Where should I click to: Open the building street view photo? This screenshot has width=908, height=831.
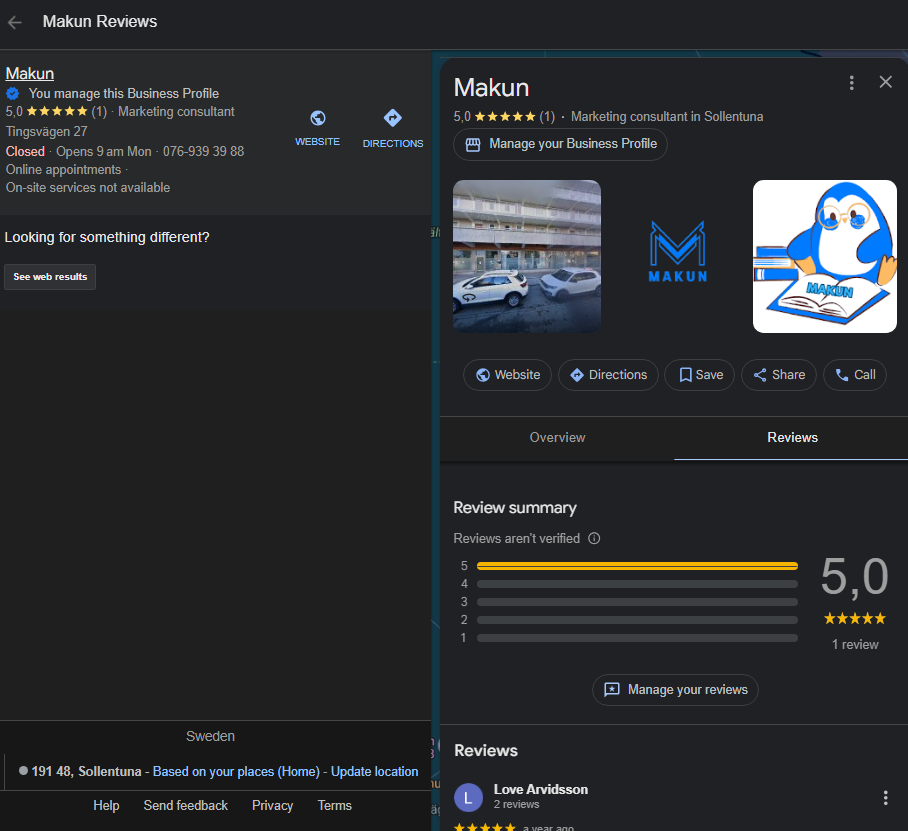[x=526, y=257]
